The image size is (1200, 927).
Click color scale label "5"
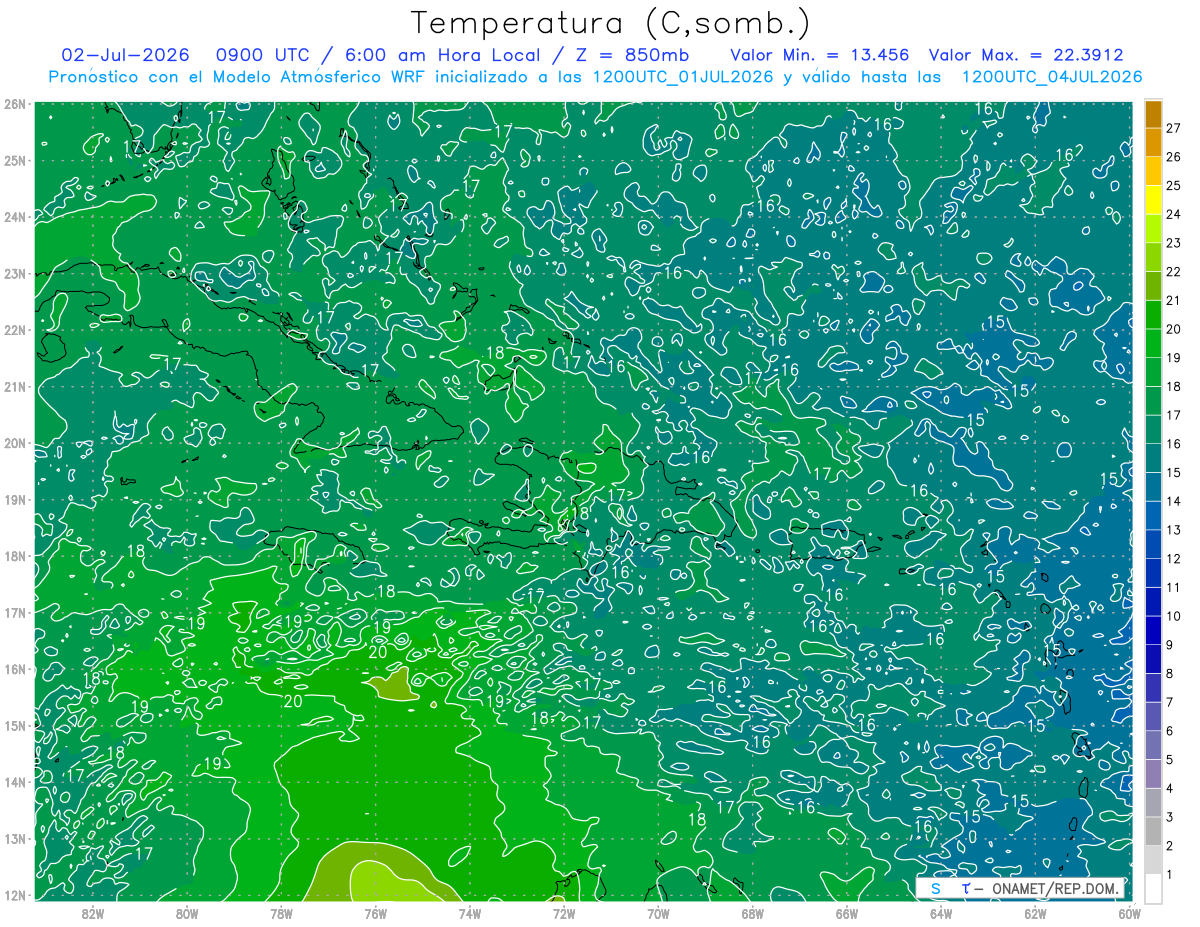click(1170, 759)
